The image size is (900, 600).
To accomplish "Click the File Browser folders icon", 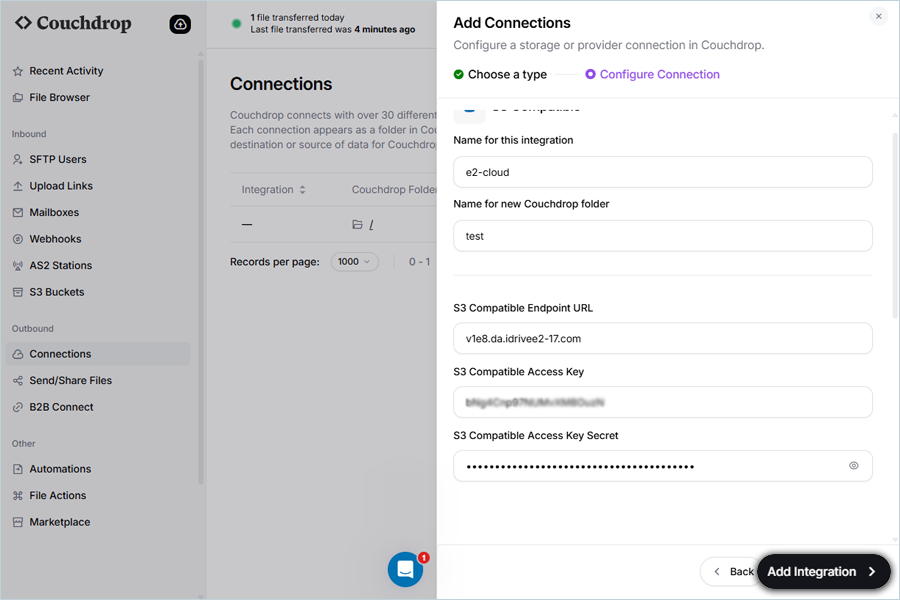I will [18, 98].
